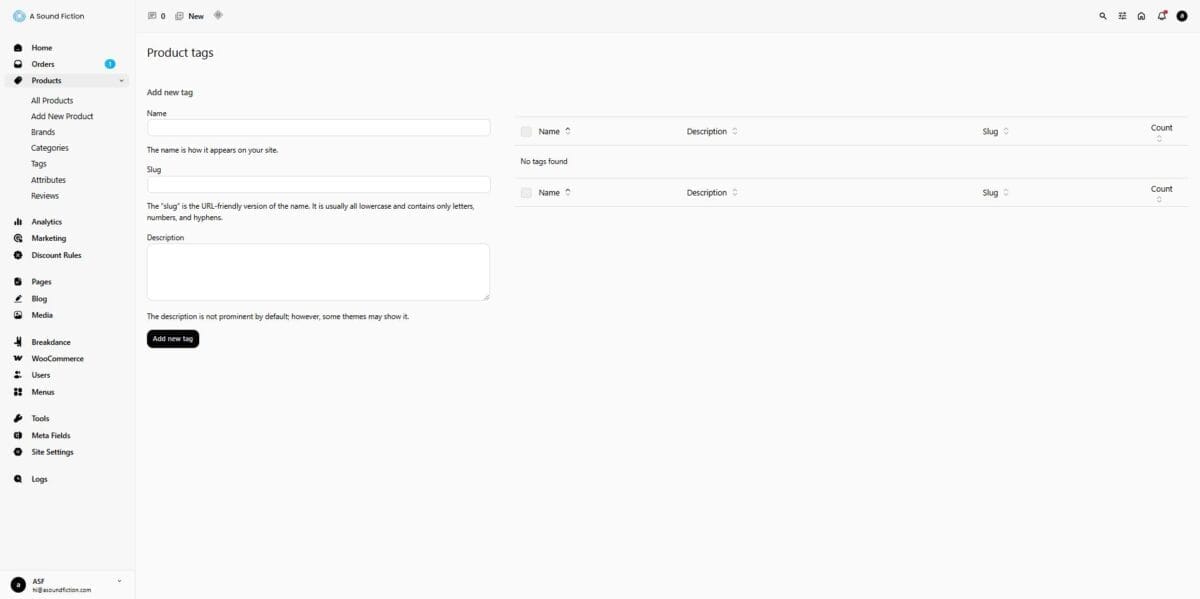
Task: Click the user avatar in top bar
Action: point(1181,16)
